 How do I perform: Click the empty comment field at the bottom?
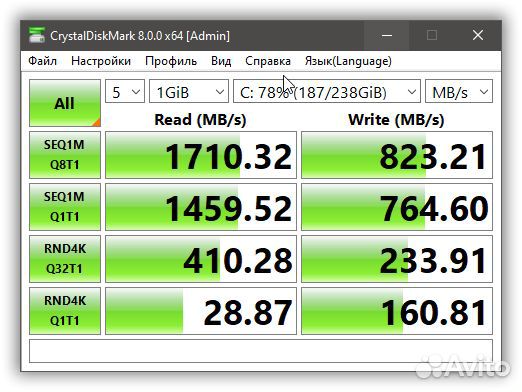click(261, 351)
